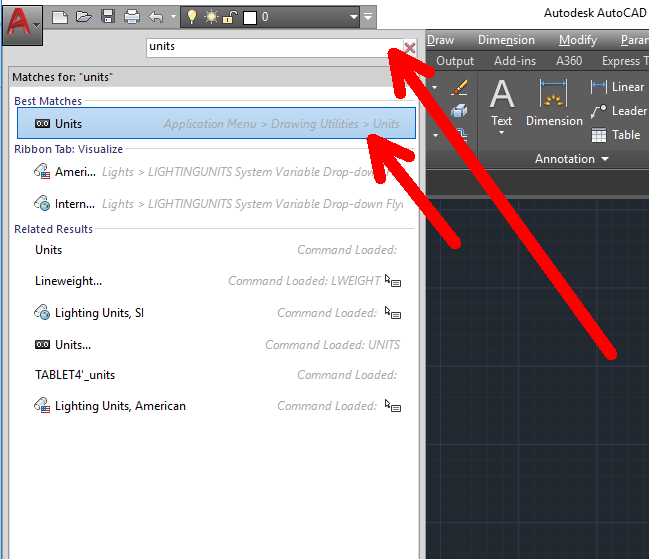649x559 pixels.
Task: Expand the Text tool dropdown arrow
Action: click(502, 133)
